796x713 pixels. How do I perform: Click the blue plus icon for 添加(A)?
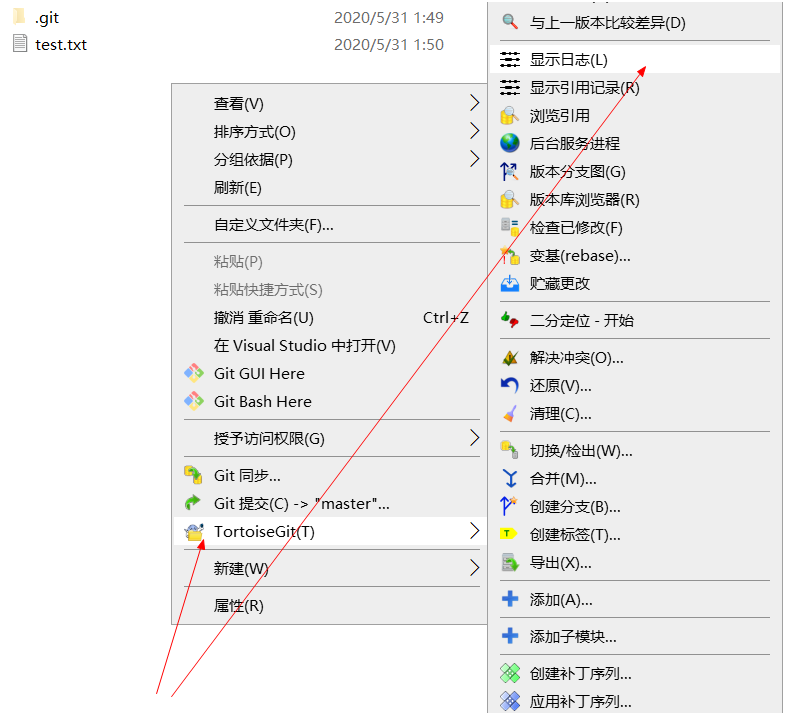[x=510, y=599]
